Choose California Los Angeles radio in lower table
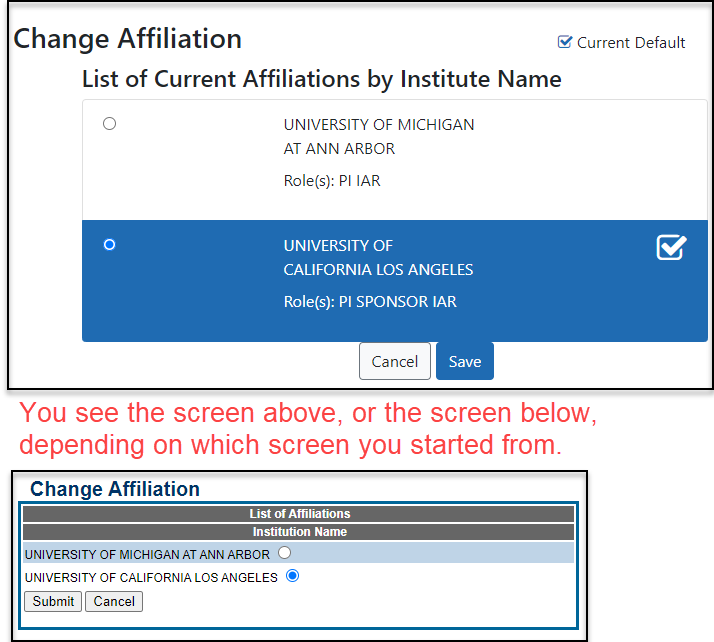 point(292,576)
